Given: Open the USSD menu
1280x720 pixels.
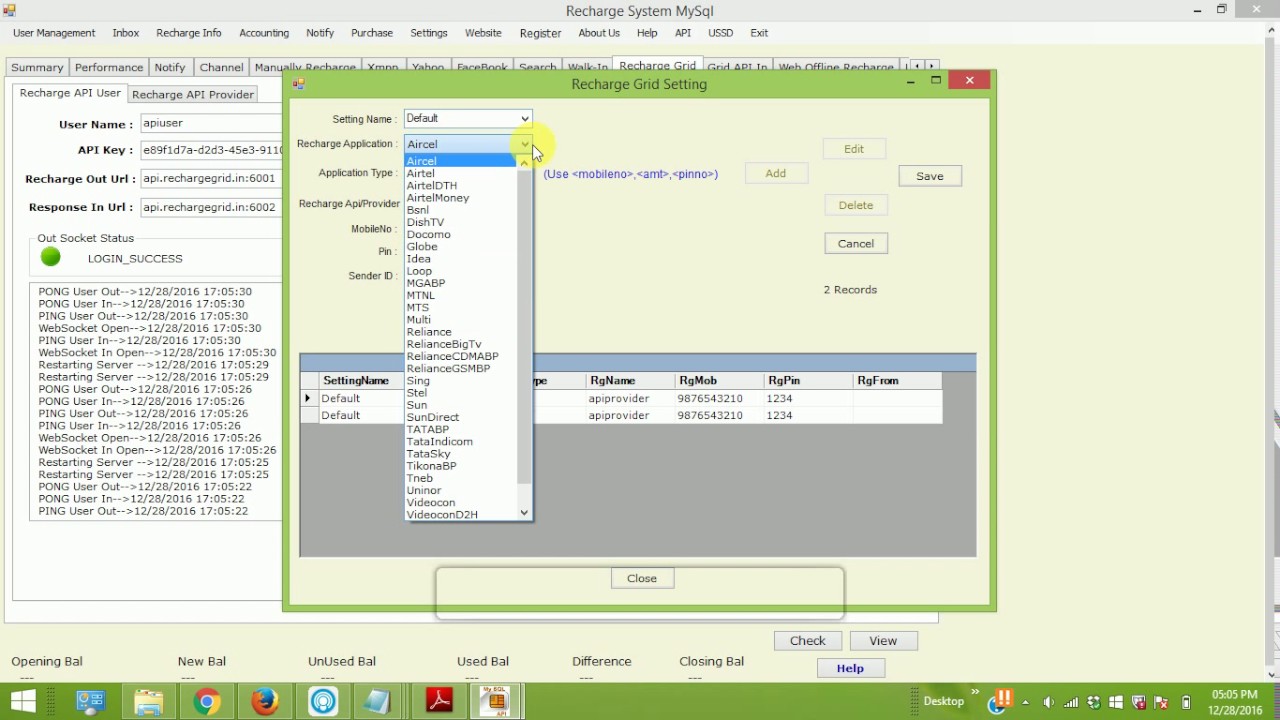Looking at the screenshot, I should pyautogui.click(x=721, y=33).
